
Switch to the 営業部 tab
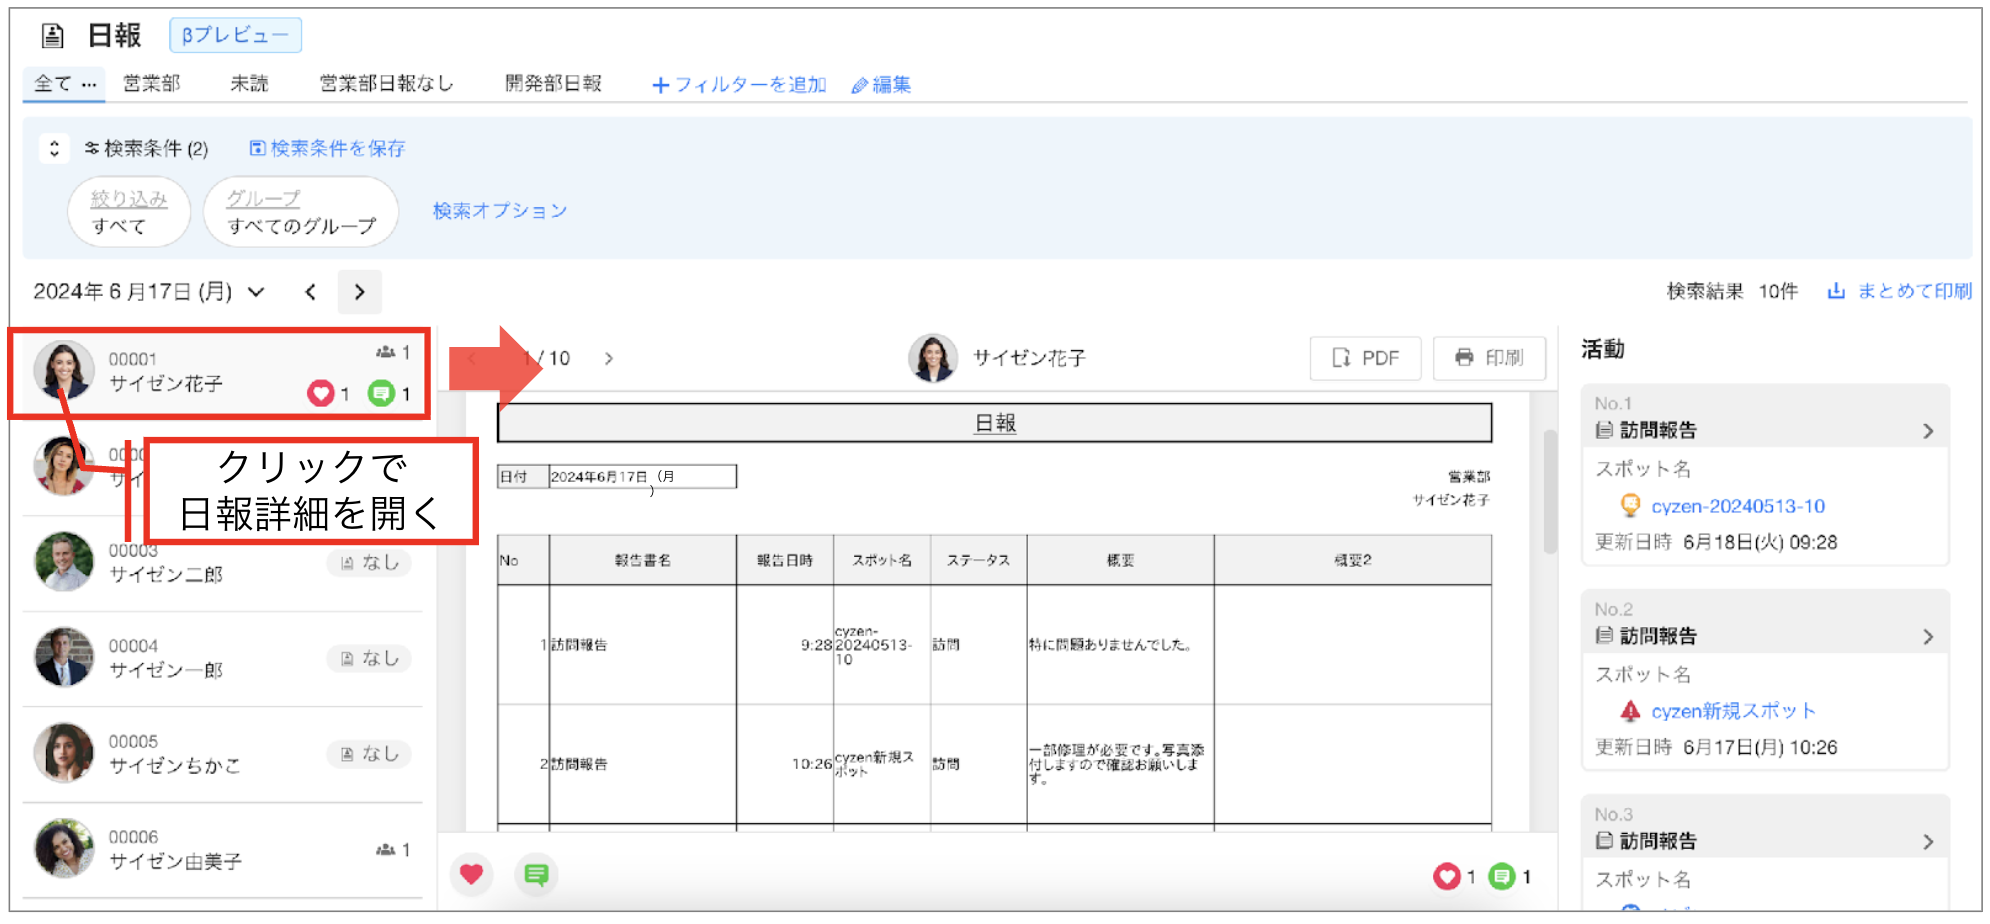coord(151,84)
